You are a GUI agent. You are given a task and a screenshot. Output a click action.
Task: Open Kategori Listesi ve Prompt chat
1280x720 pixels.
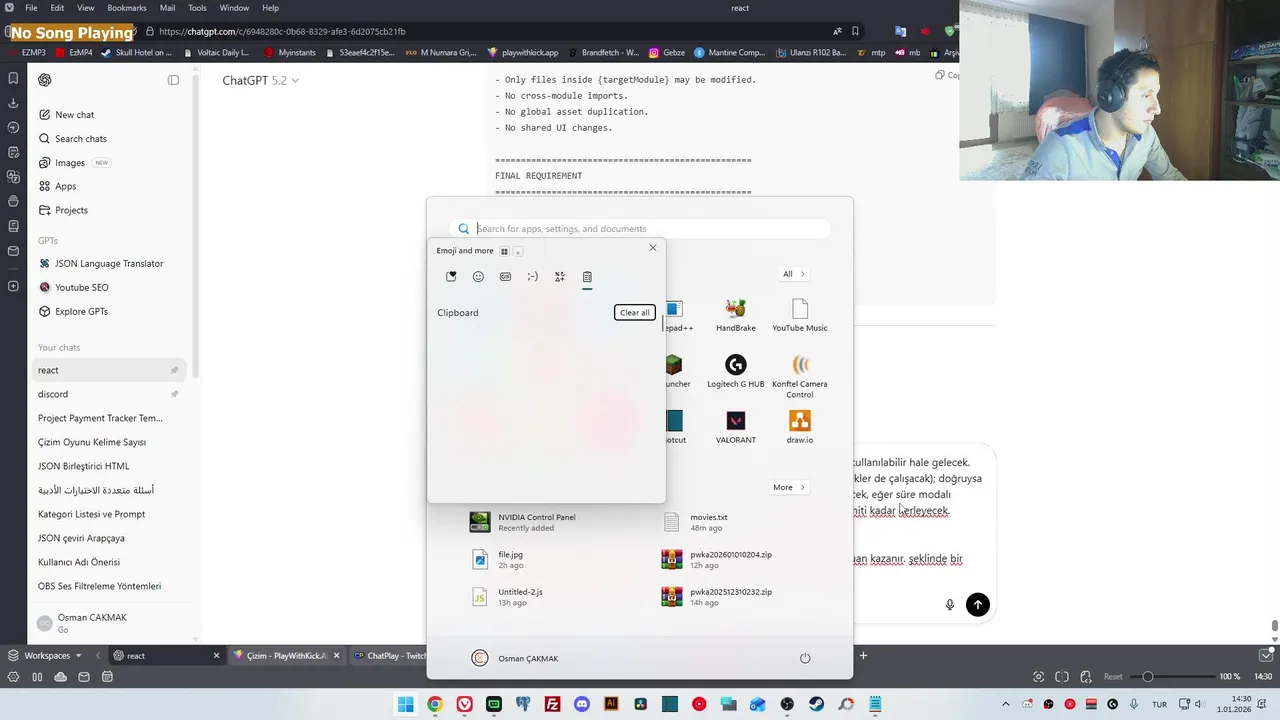tap(110, 514)
